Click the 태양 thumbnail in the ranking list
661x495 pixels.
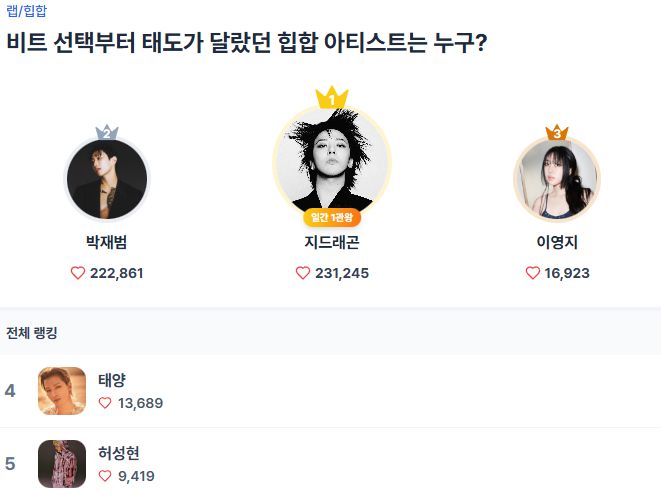(62, 391)
